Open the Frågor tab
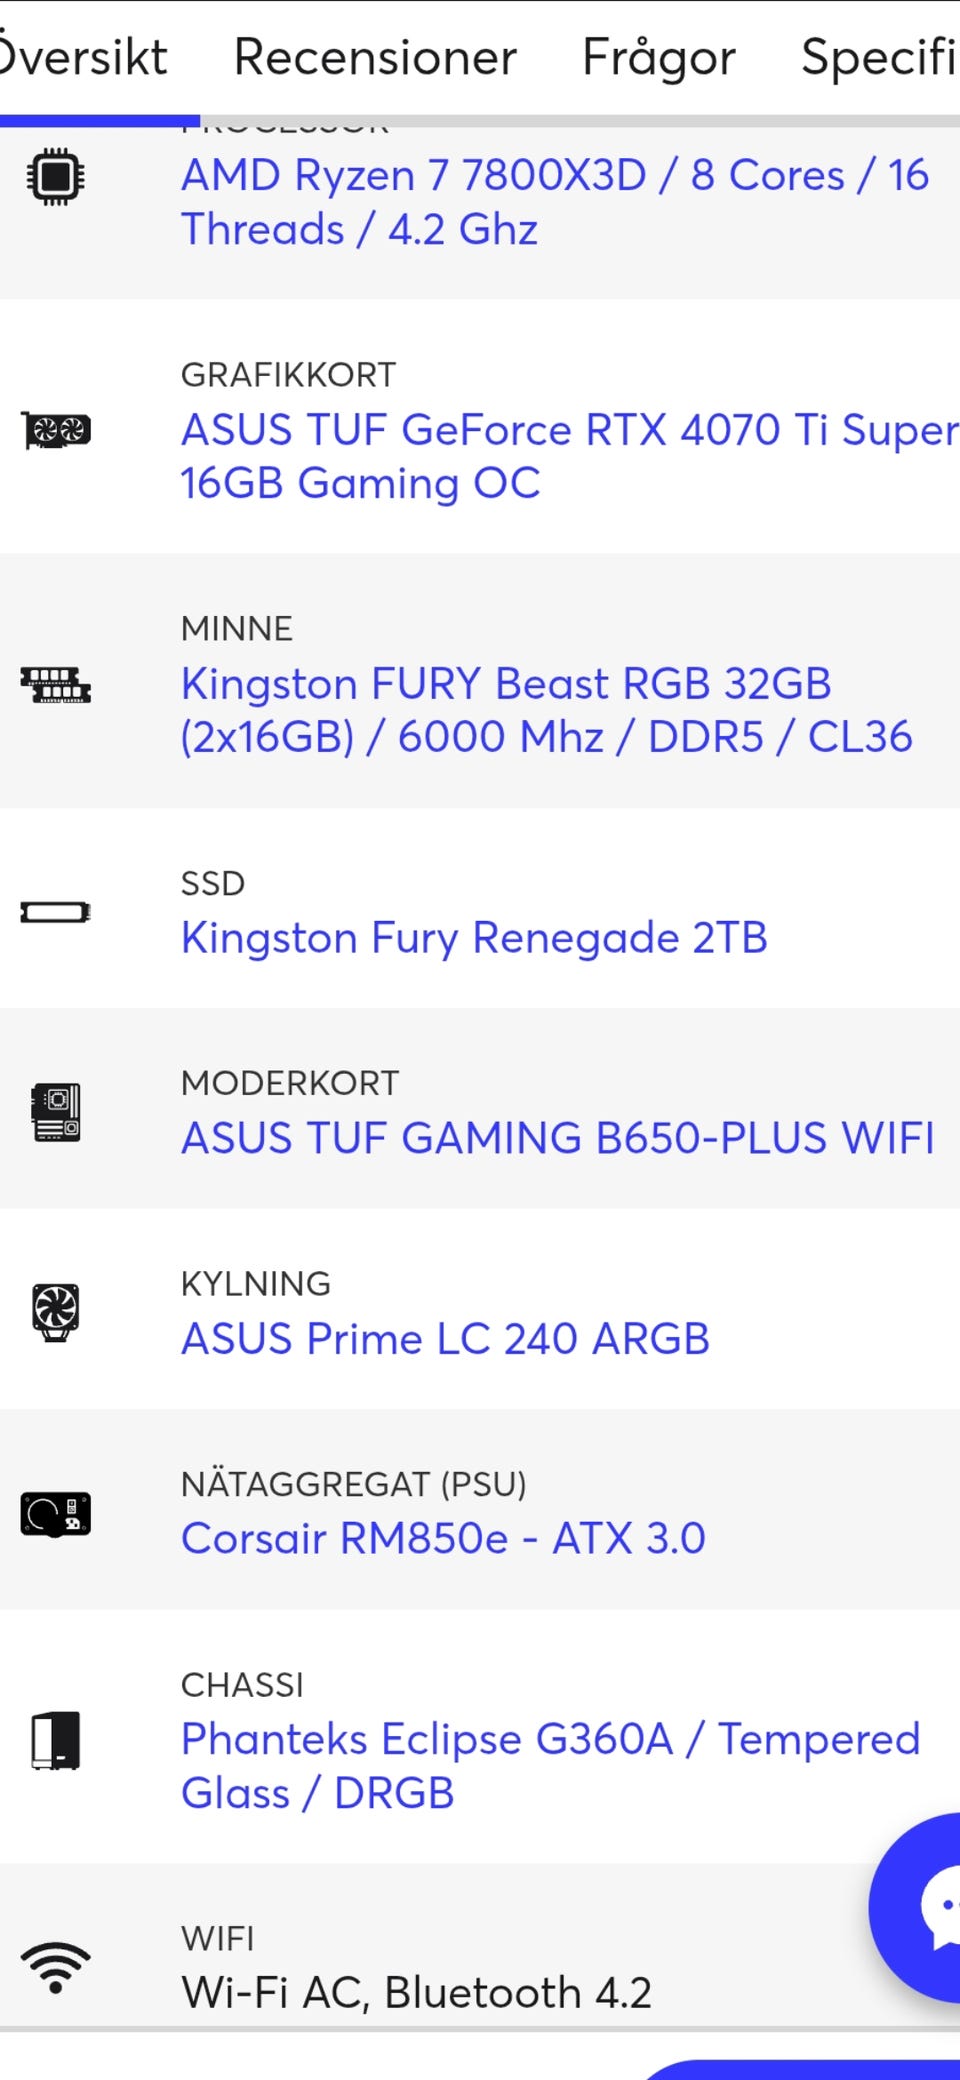 coord(659,57)
